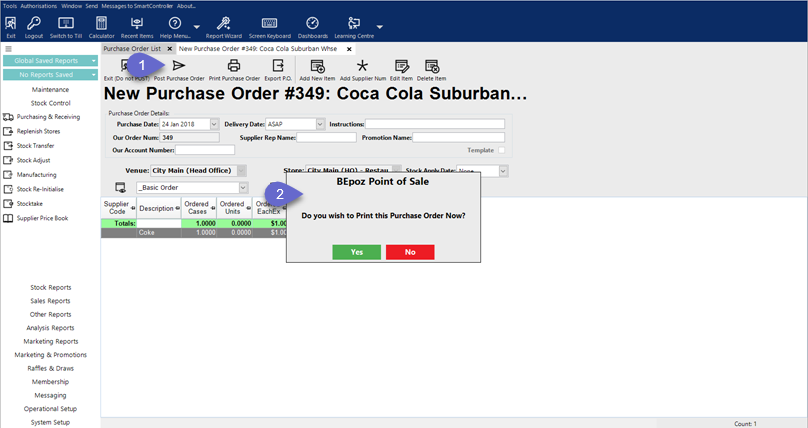Click the Delete Item toolbar icon
Viewport: 808px width, 428px height.
[x=431, y=67]
